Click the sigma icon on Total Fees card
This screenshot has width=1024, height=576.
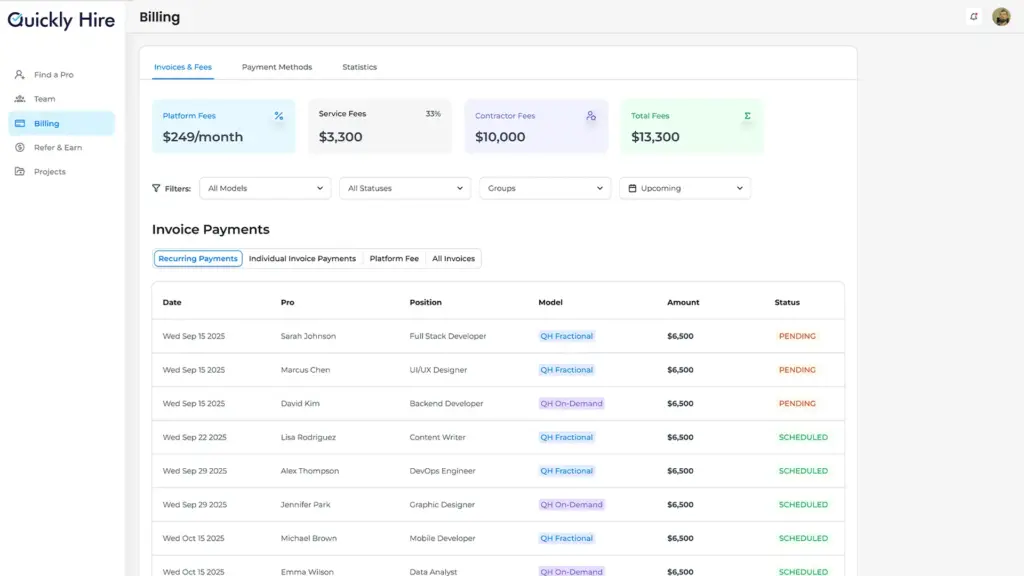[x=747, y=116]
